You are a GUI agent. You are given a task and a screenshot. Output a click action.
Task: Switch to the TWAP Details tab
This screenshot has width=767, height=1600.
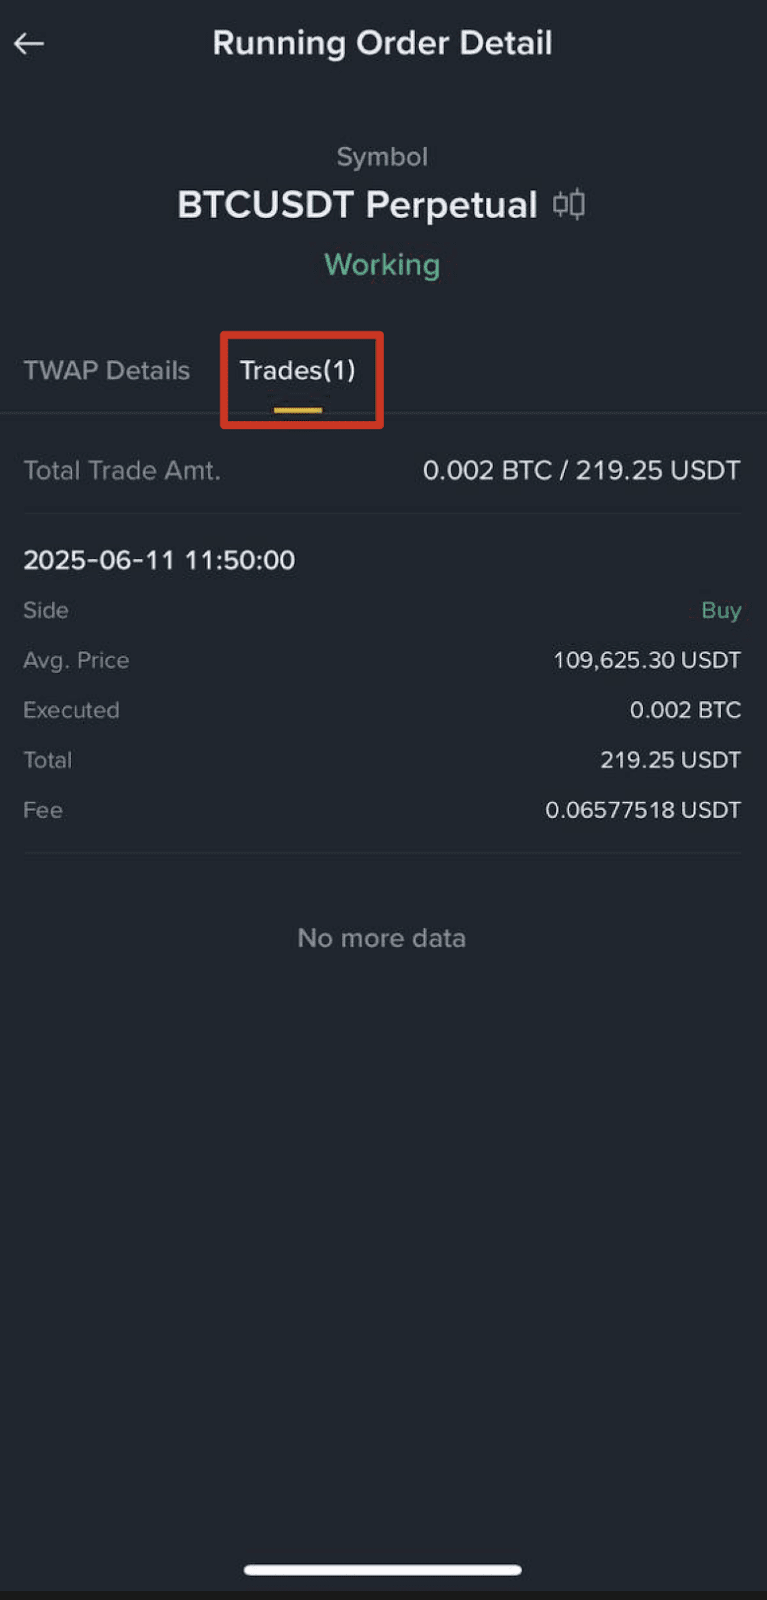(107, 370)
